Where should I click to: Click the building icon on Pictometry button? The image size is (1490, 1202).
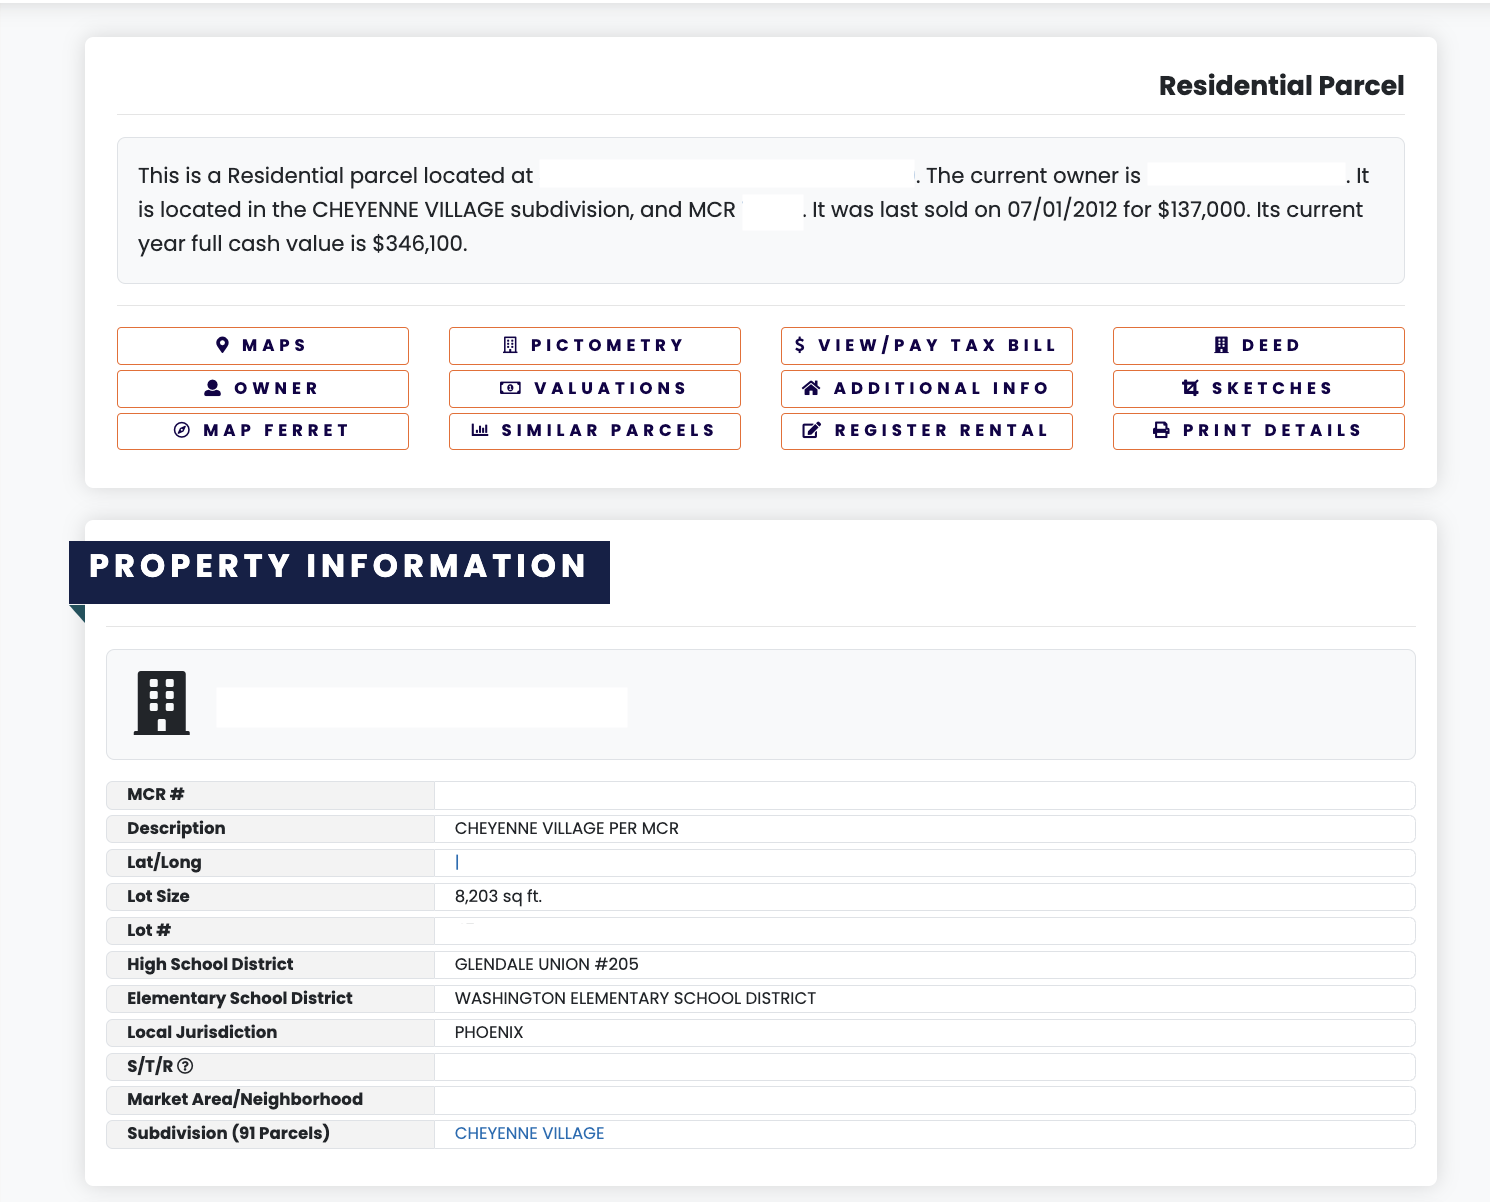pyautogui.click(x=510, y=345)
